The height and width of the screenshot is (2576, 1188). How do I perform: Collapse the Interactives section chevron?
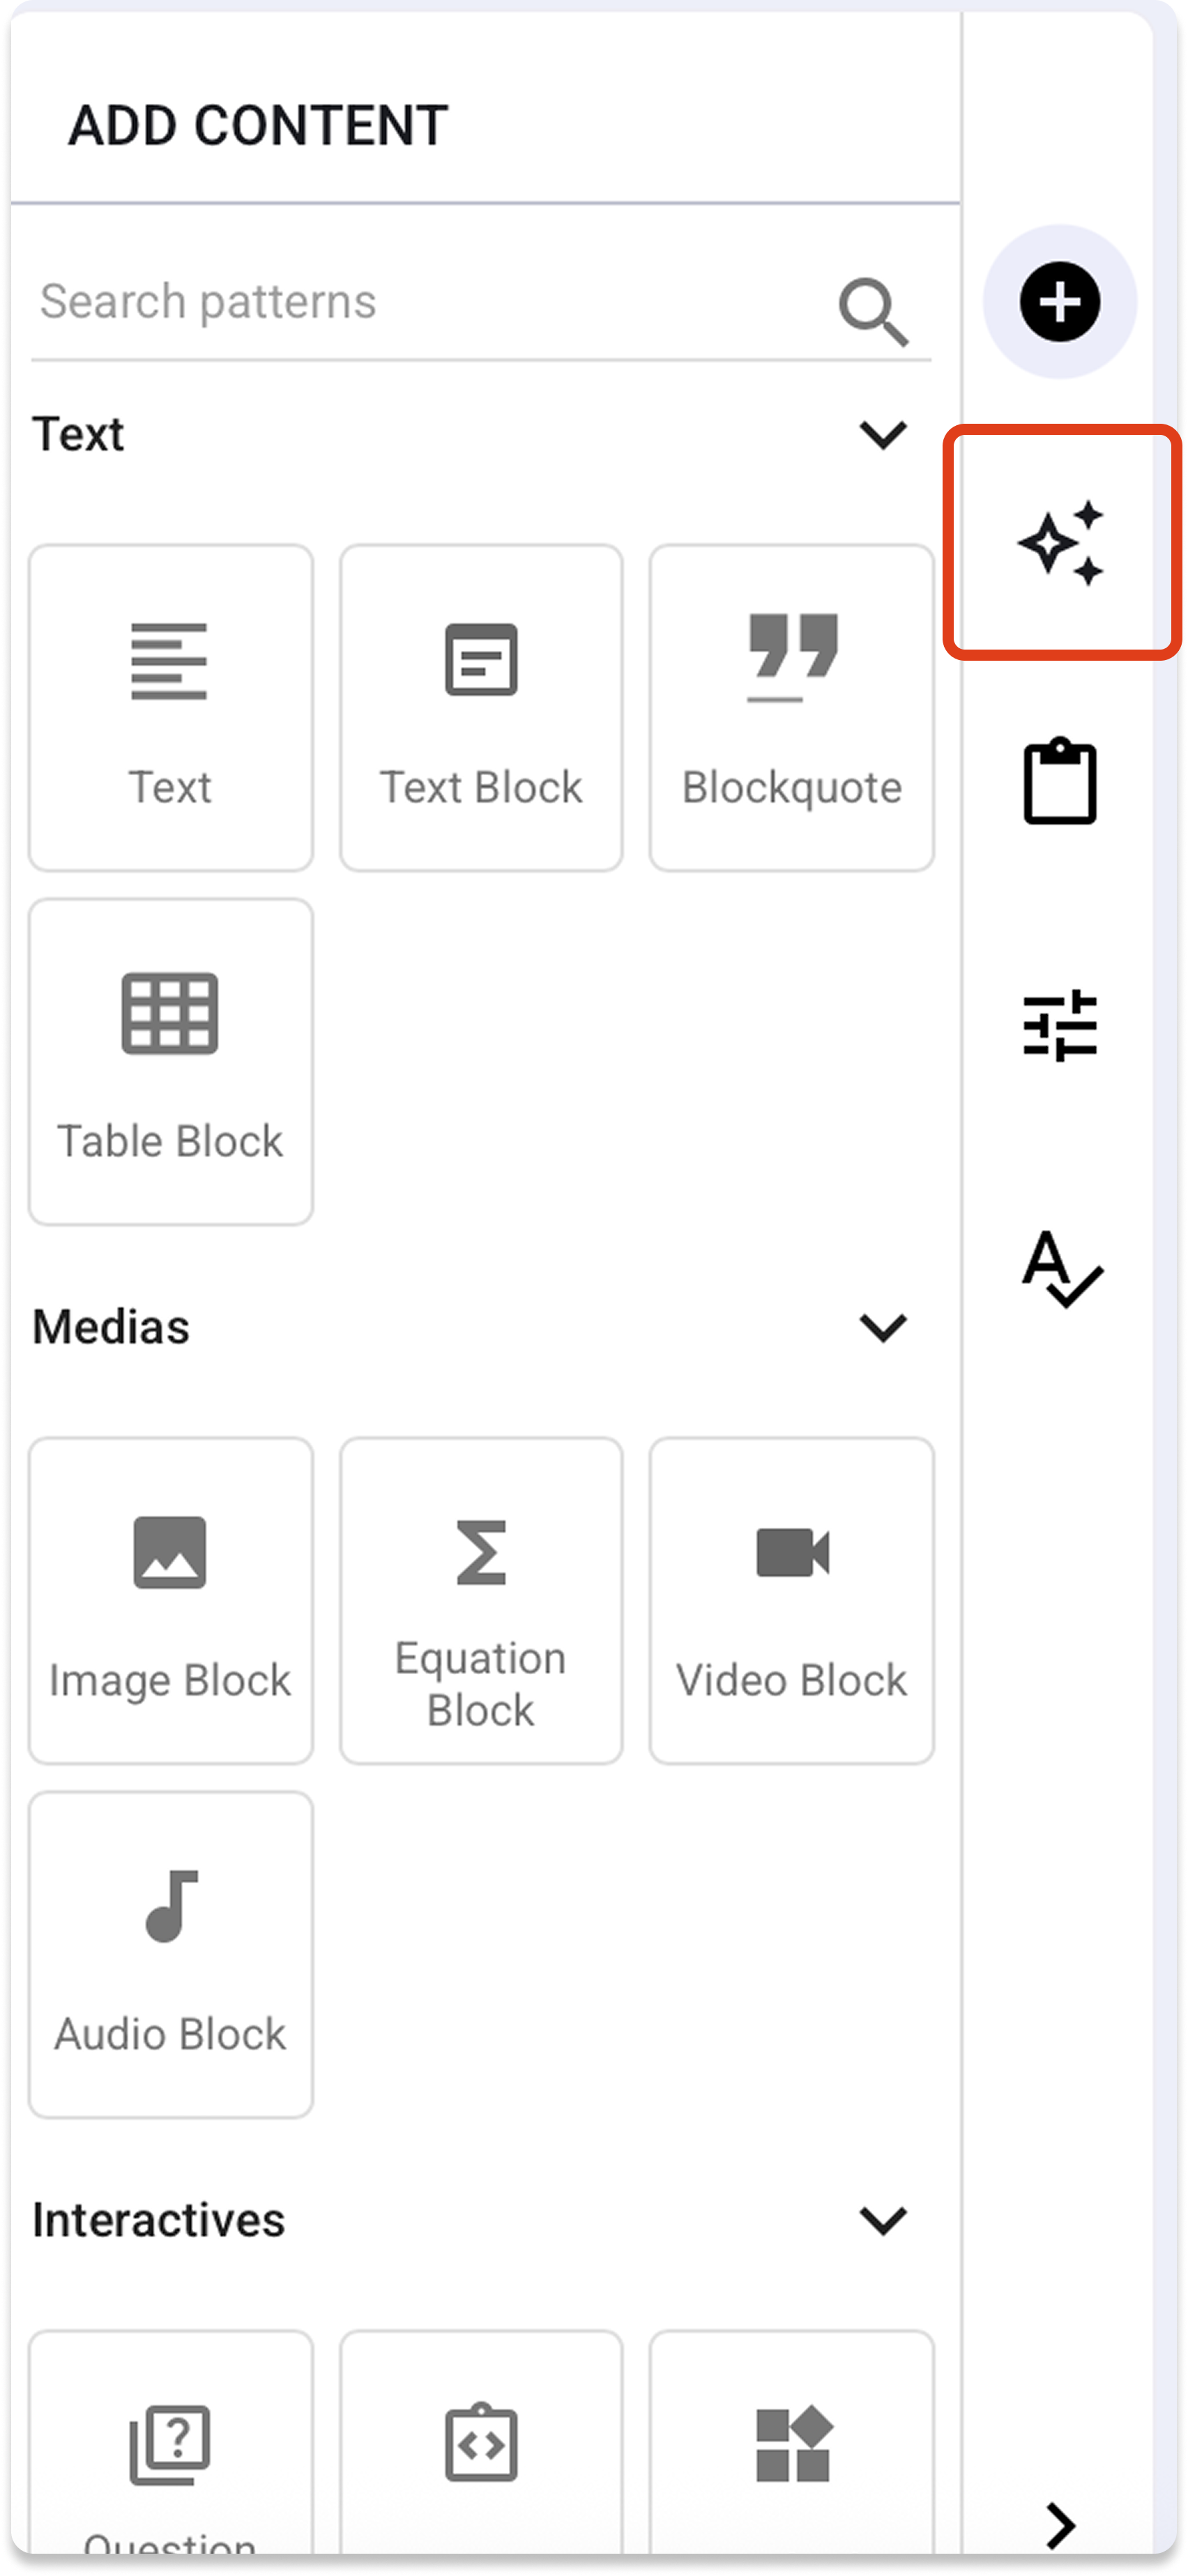[x=883, y=2220]
